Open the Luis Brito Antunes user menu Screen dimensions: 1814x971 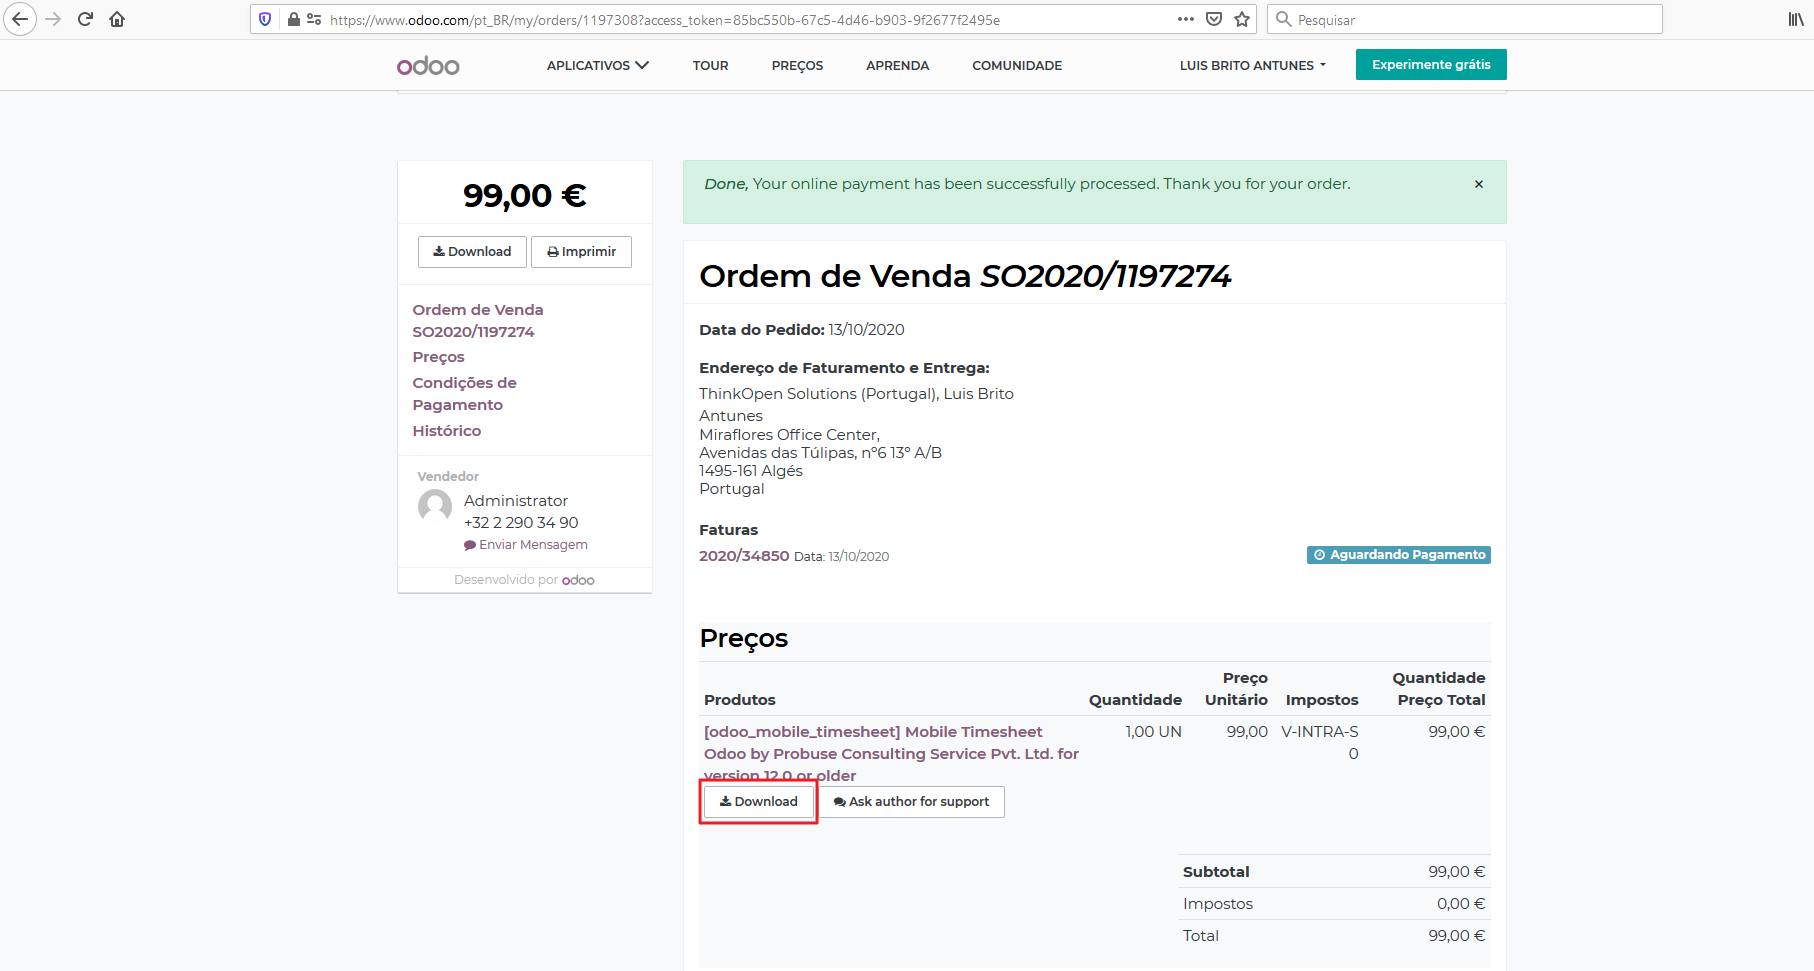1252,66
